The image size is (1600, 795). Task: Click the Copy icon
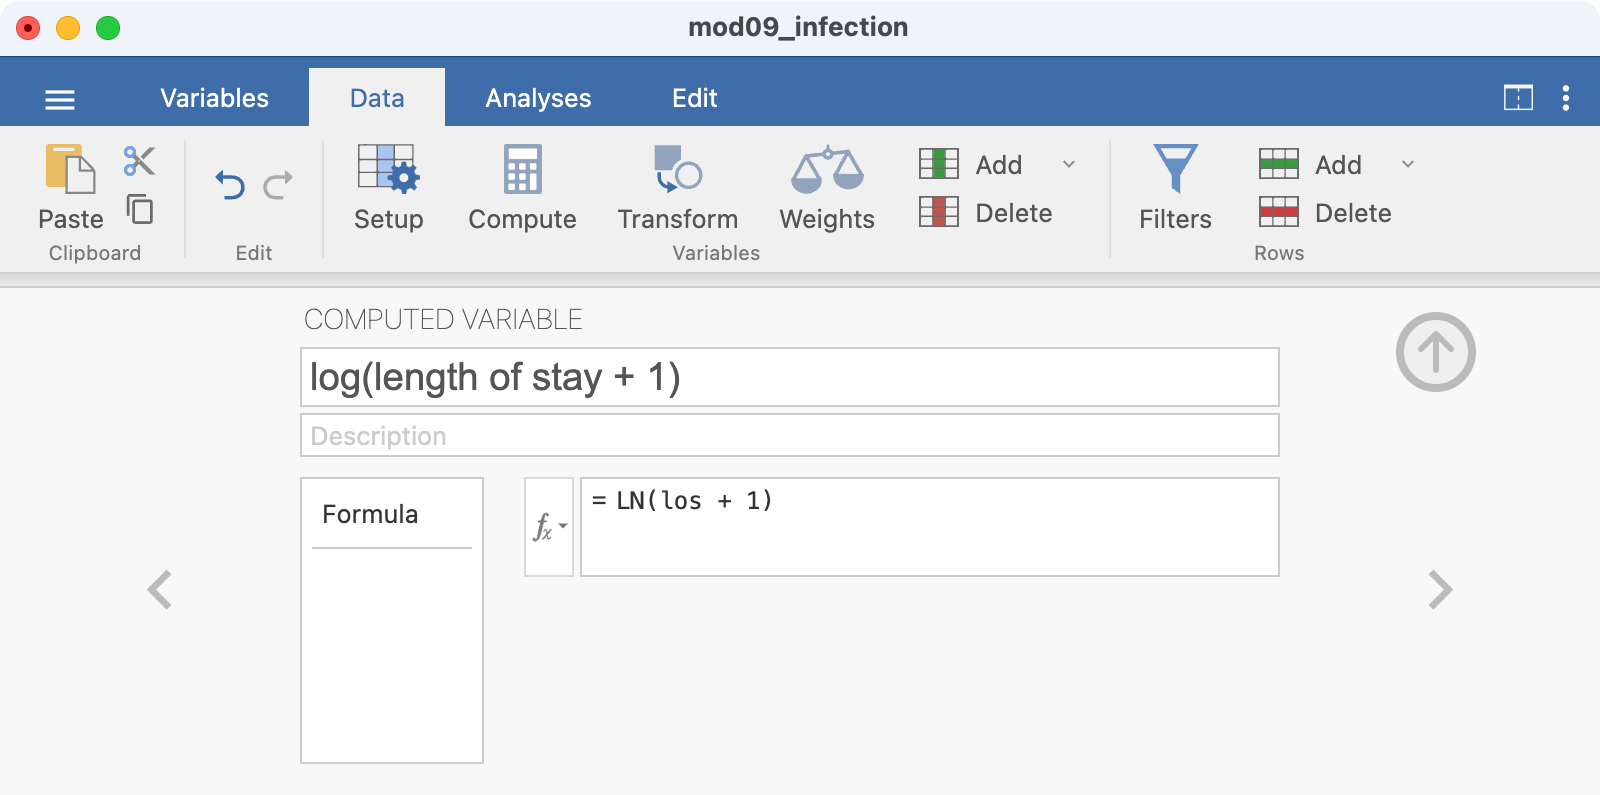(140, 209)
